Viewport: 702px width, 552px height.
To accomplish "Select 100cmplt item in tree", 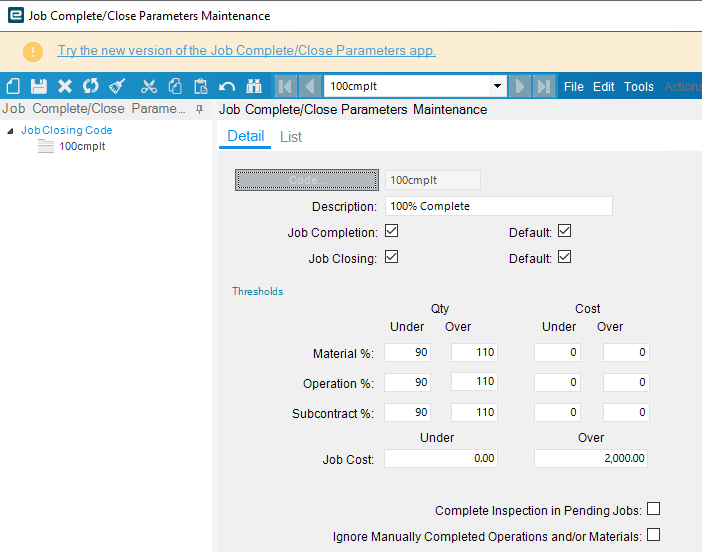I will tap(82, 147).
